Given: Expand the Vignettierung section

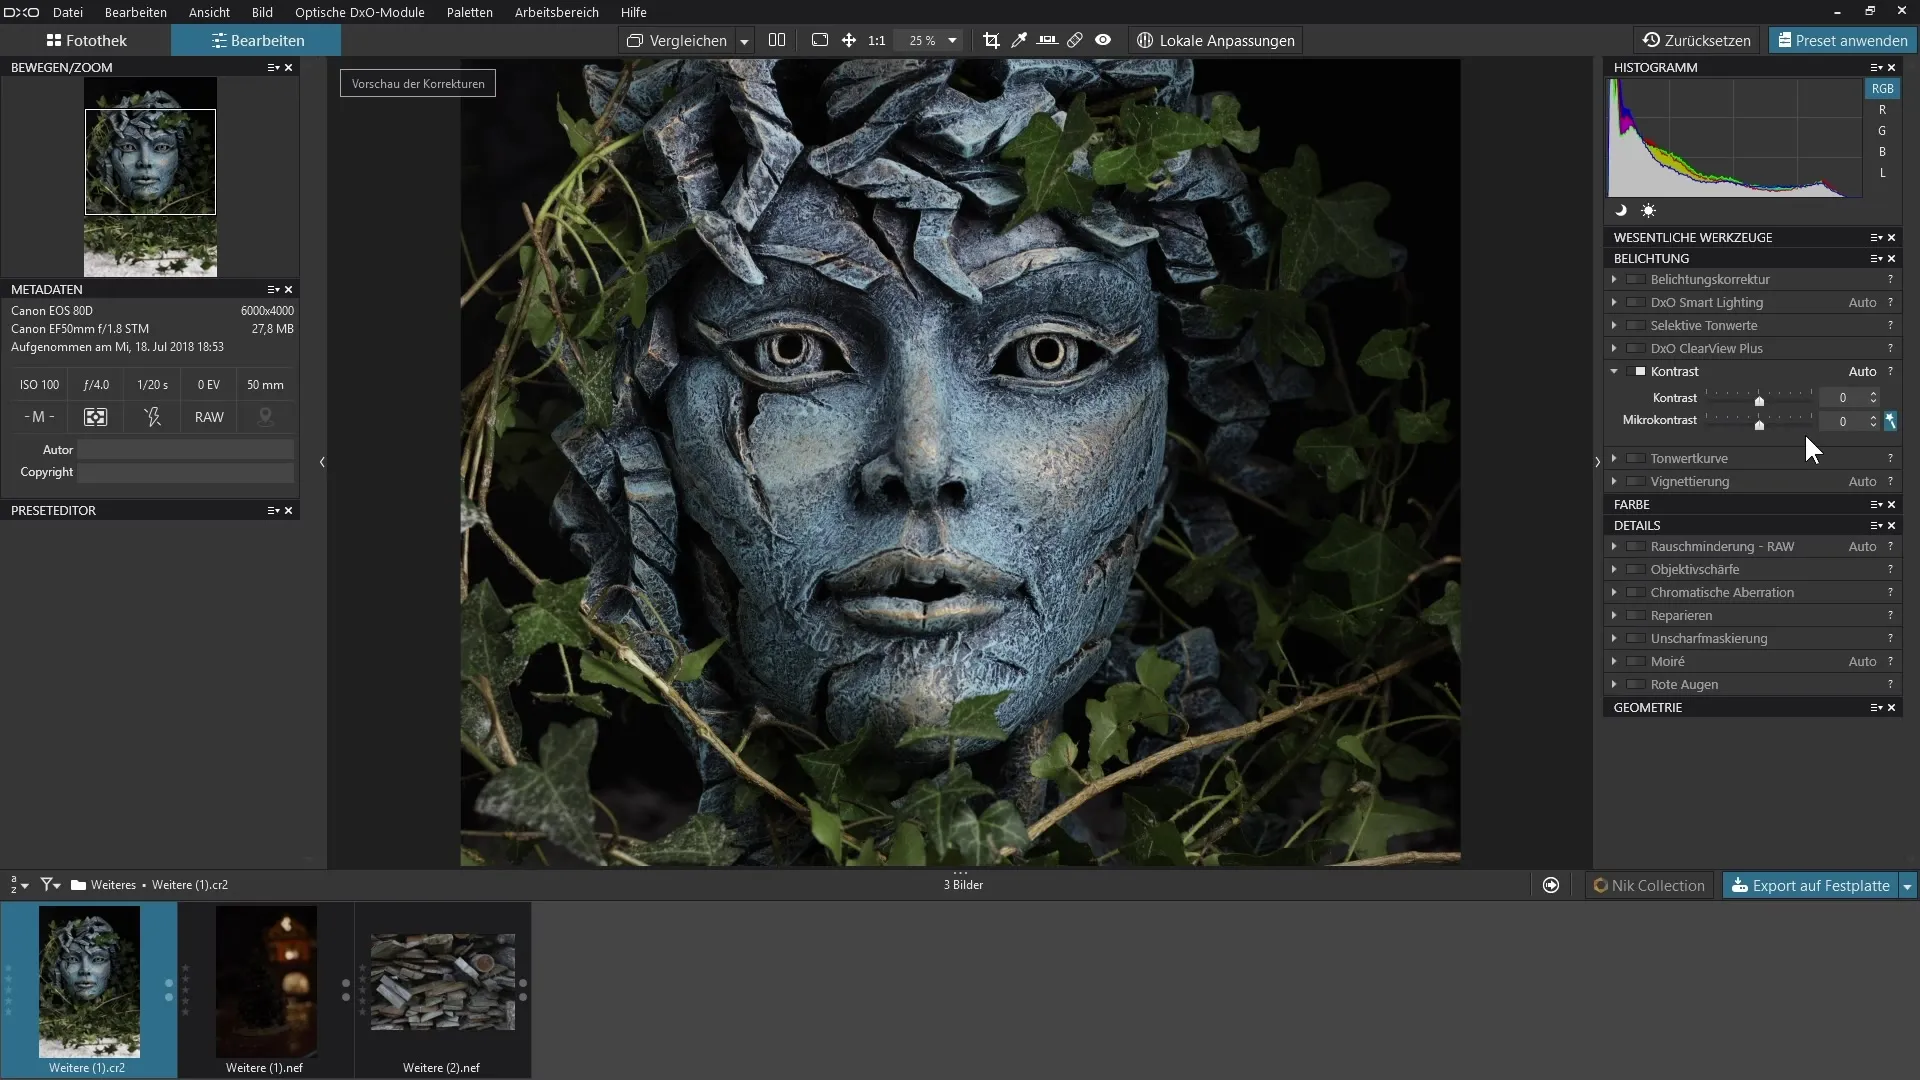Looking at the screenshot, I should pos(1614,481).
